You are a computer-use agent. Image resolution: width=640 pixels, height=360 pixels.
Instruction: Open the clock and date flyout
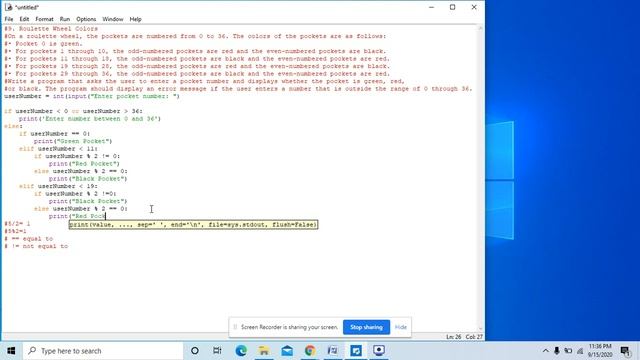pos(600,351)
